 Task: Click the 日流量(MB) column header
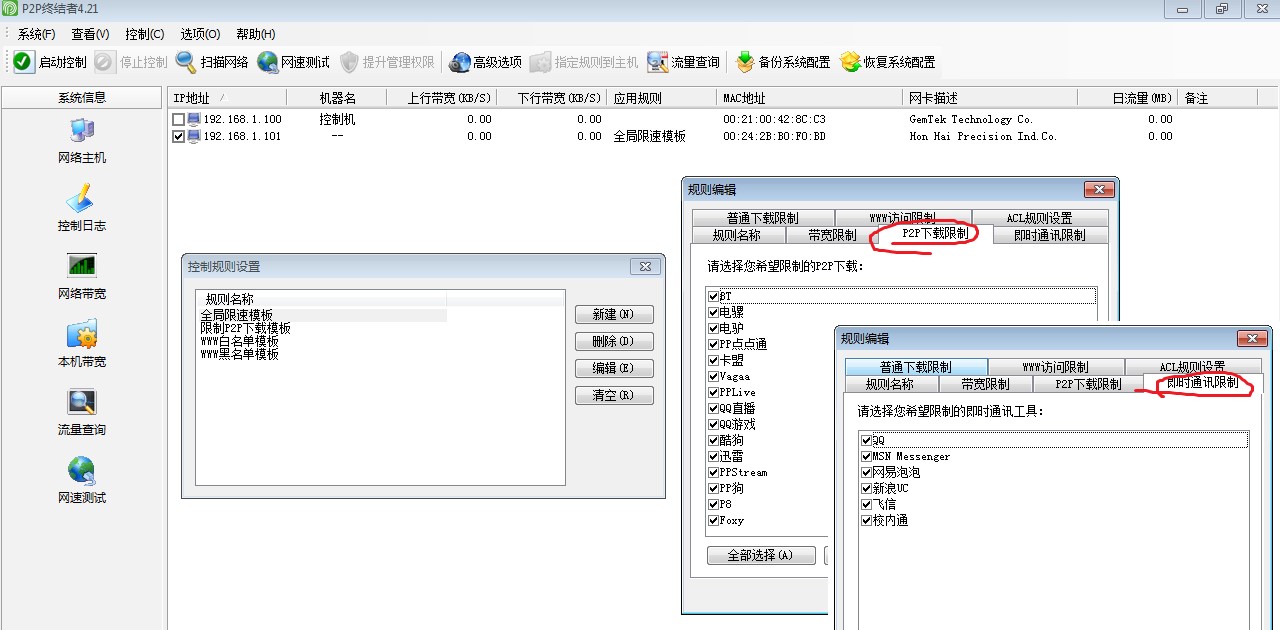click(1127, 98)
